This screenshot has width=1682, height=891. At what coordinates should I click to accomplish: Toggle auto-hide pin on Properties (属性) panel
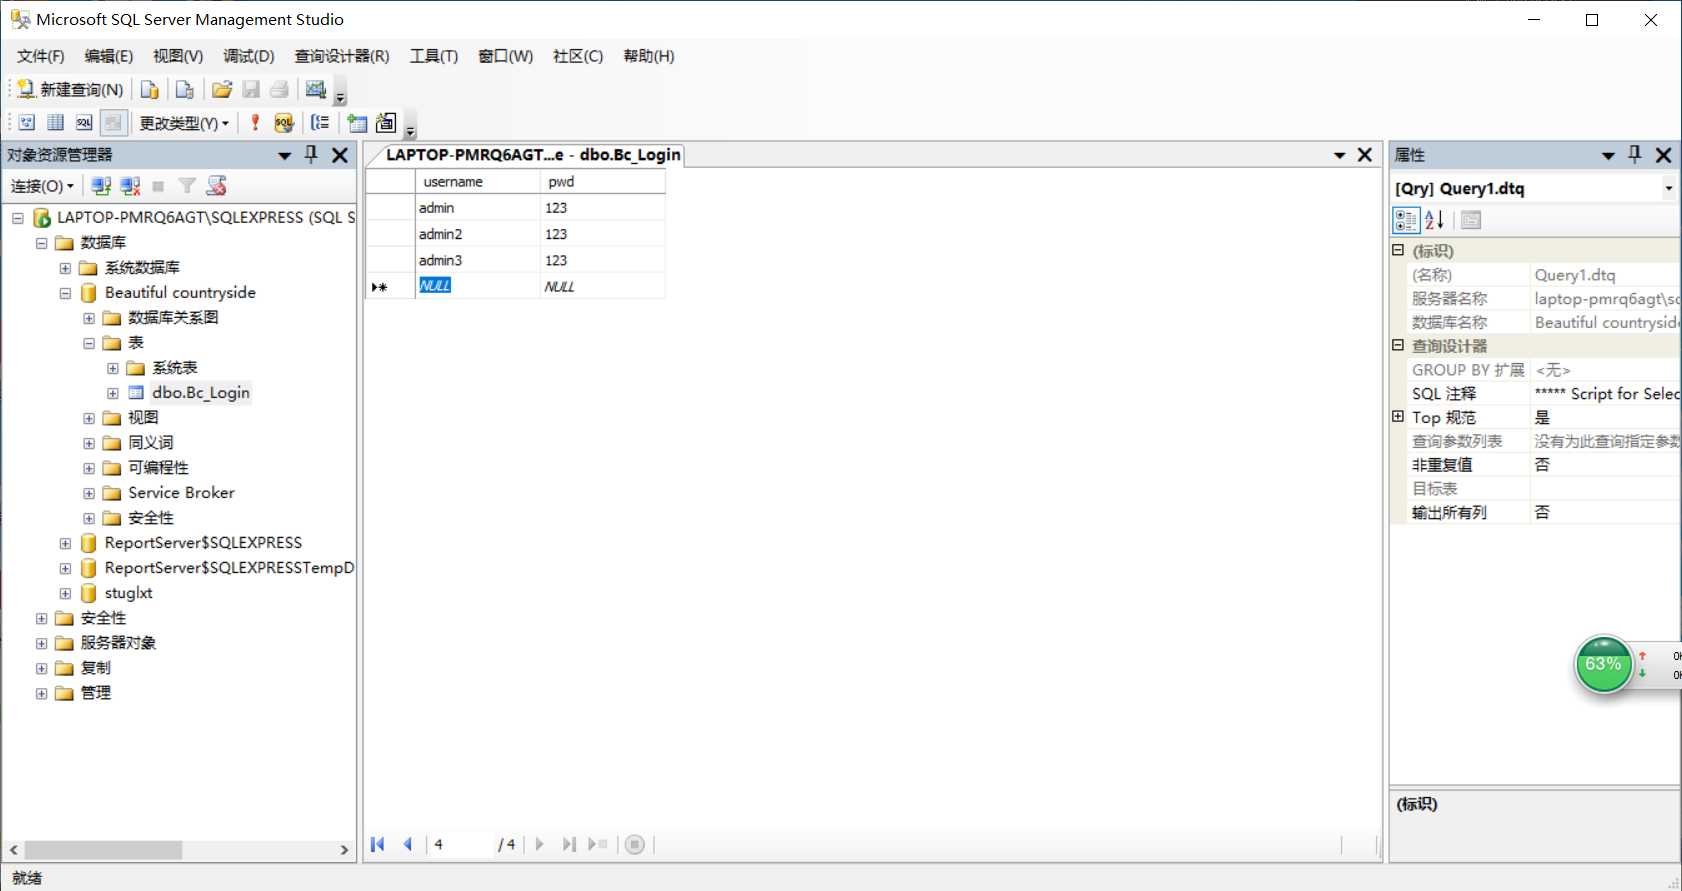(x=1635, y=155)
